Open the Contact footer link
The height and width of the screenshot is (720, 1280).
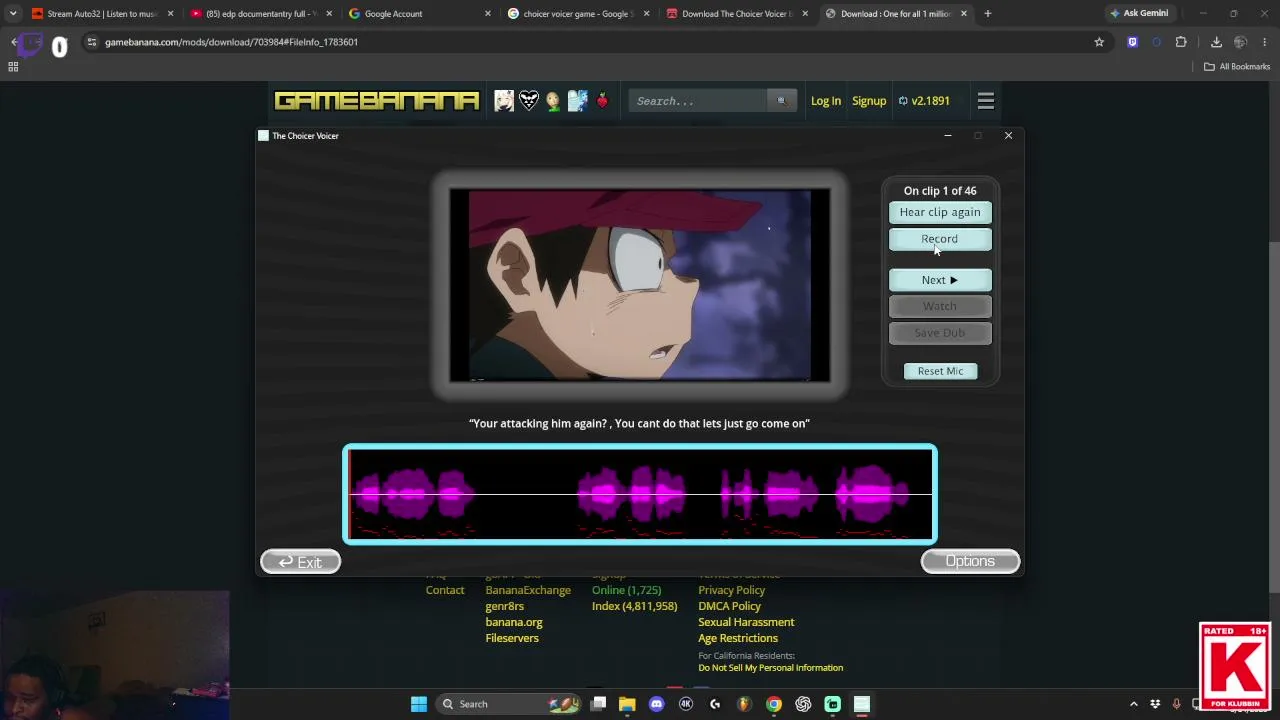pos(445,590)
